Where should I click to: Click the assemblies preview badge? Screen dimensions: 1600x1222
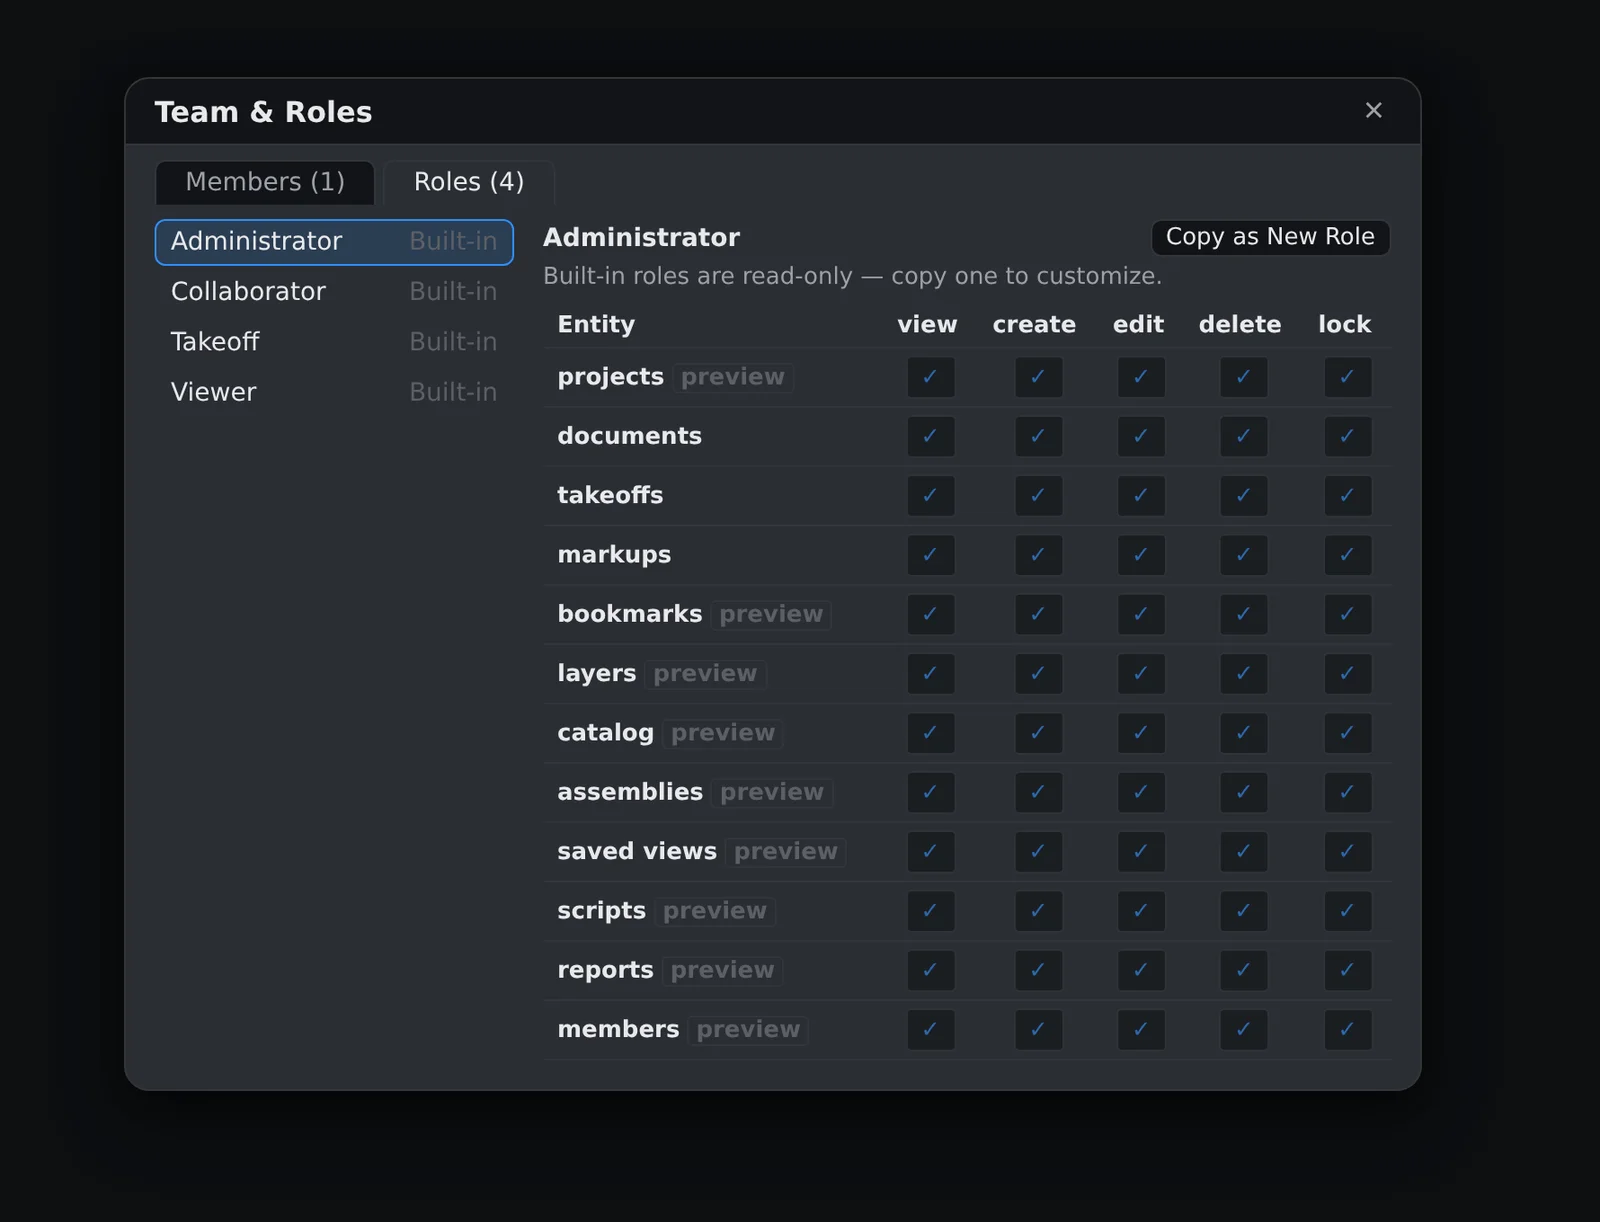pyautogui.click(x=772, y=792)
